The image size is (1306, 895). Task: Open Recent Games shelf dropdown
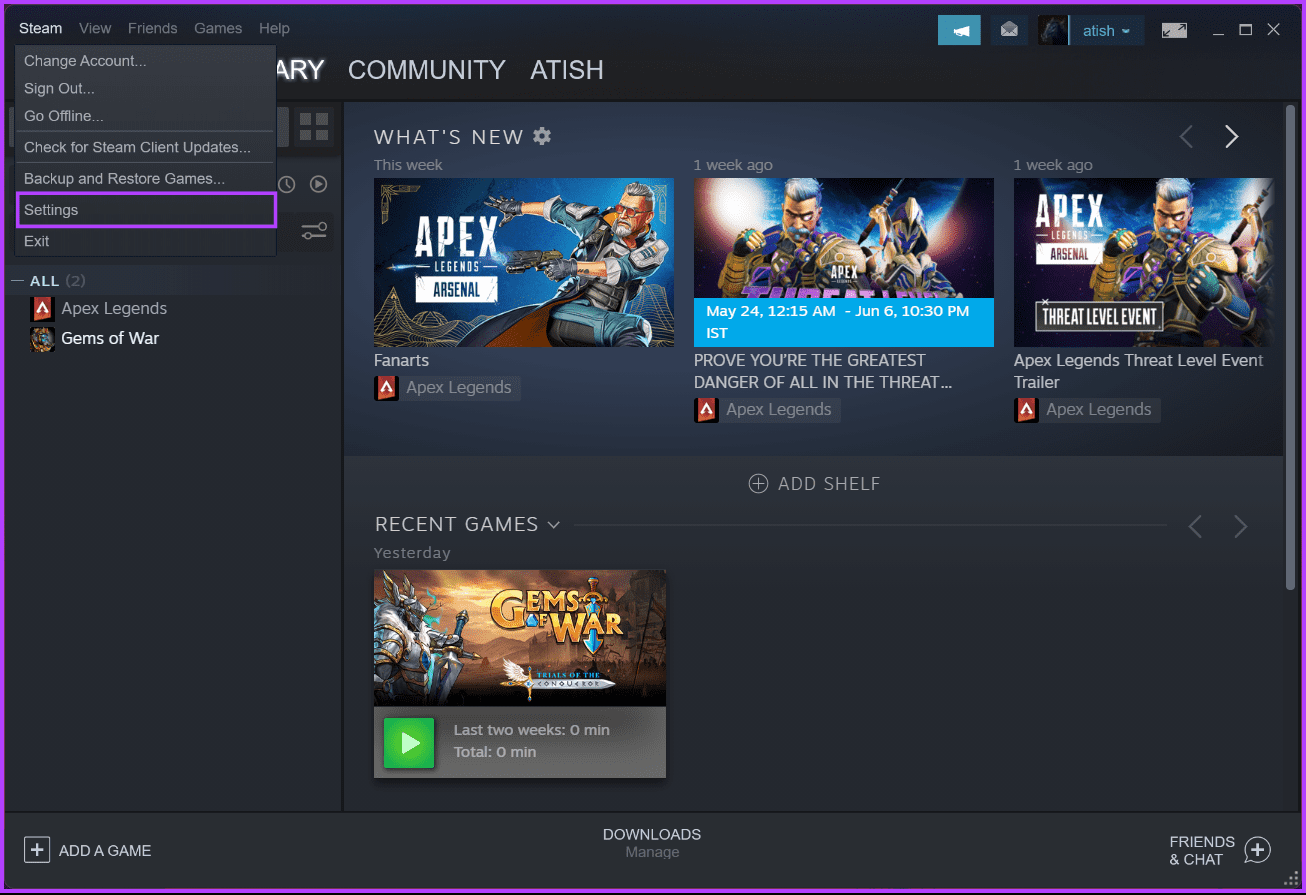[x=553, y=525]
